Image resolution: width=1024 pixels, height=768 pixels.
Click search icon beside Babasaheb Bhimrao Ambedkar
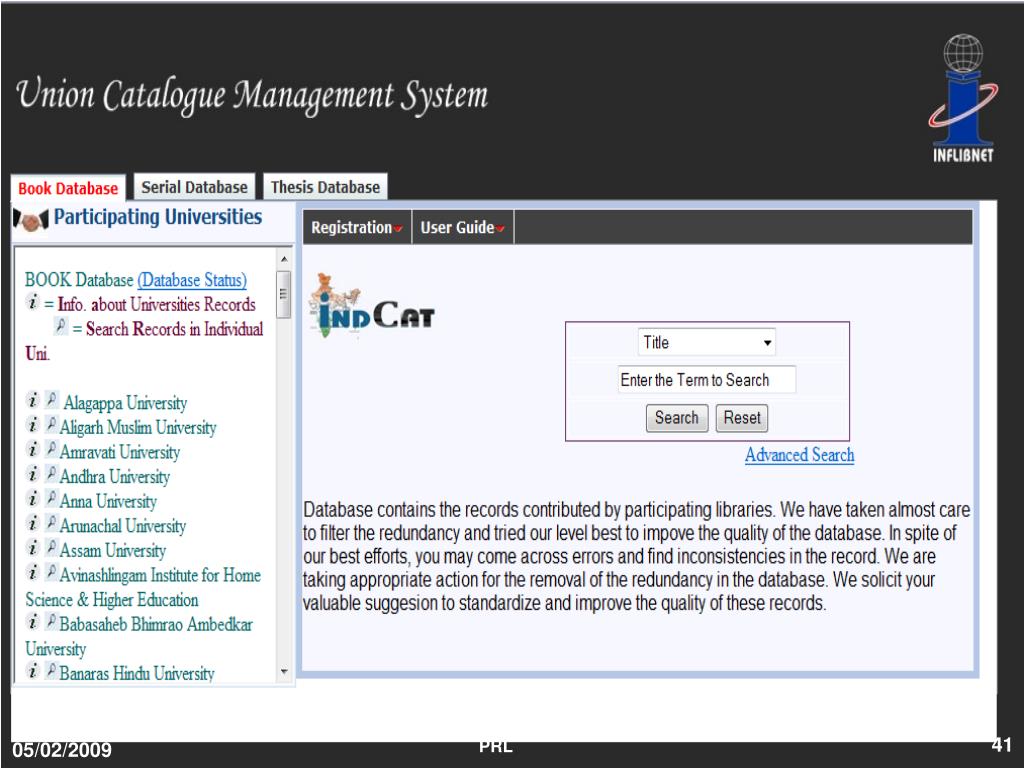(x=52, y=621)
